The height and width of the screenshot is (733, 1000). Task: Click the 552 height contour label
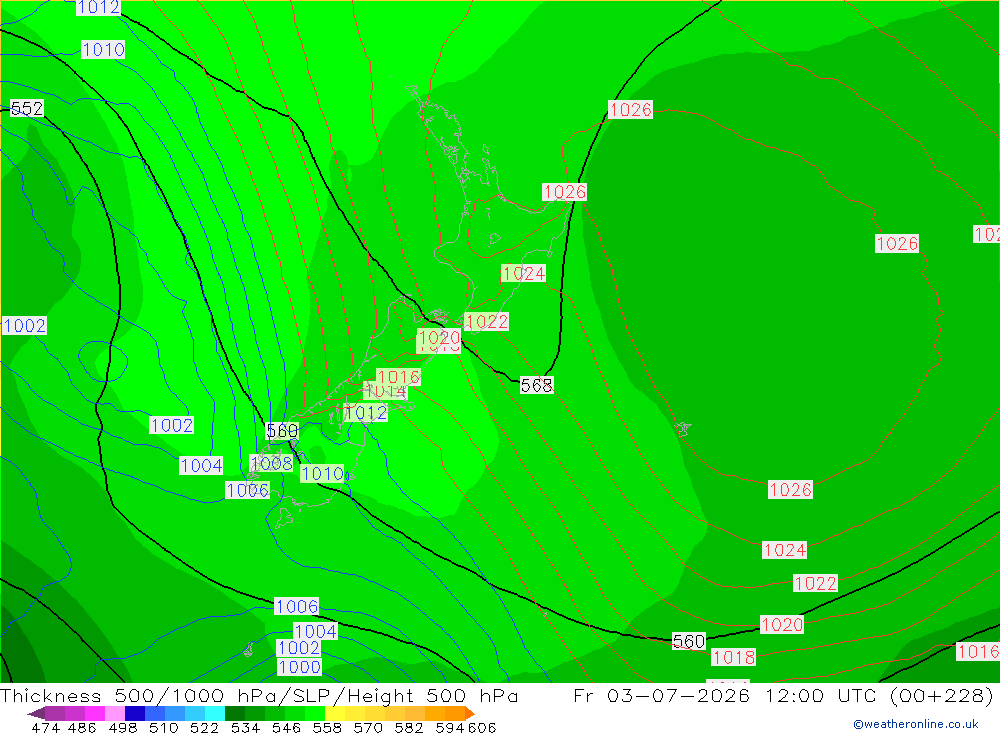(x=27, y=108)
